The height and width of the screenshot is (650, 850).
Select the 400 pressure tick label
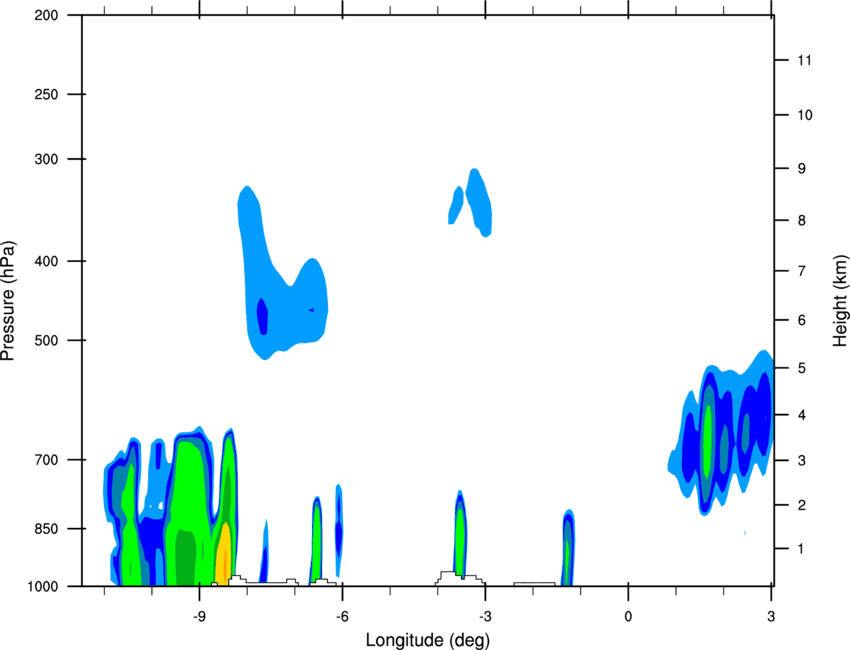point(46,261)
